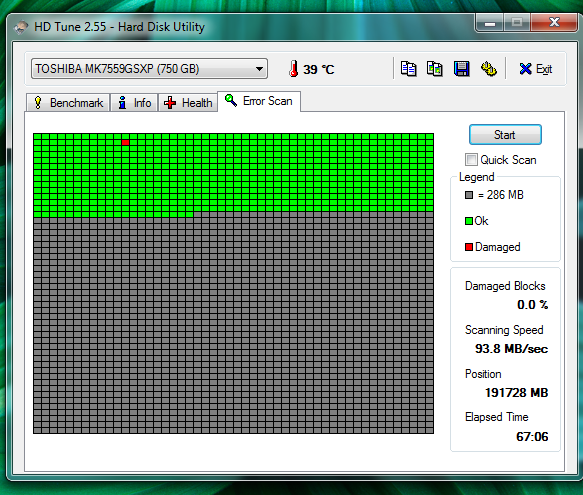Click the copy screenshot to clipboard icon
This screenshot has height=495, width=583.
(435, 69)
